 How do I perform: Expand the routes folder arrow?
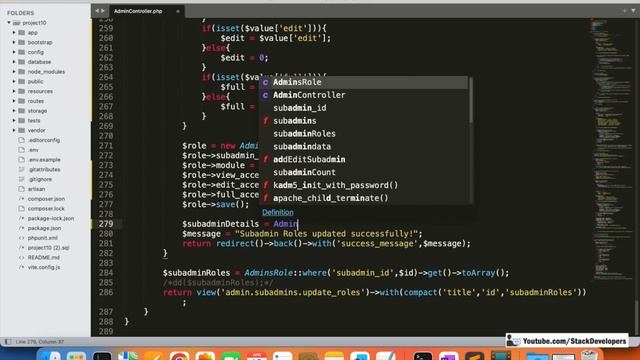pyautogui.click(x=14, y=101)
